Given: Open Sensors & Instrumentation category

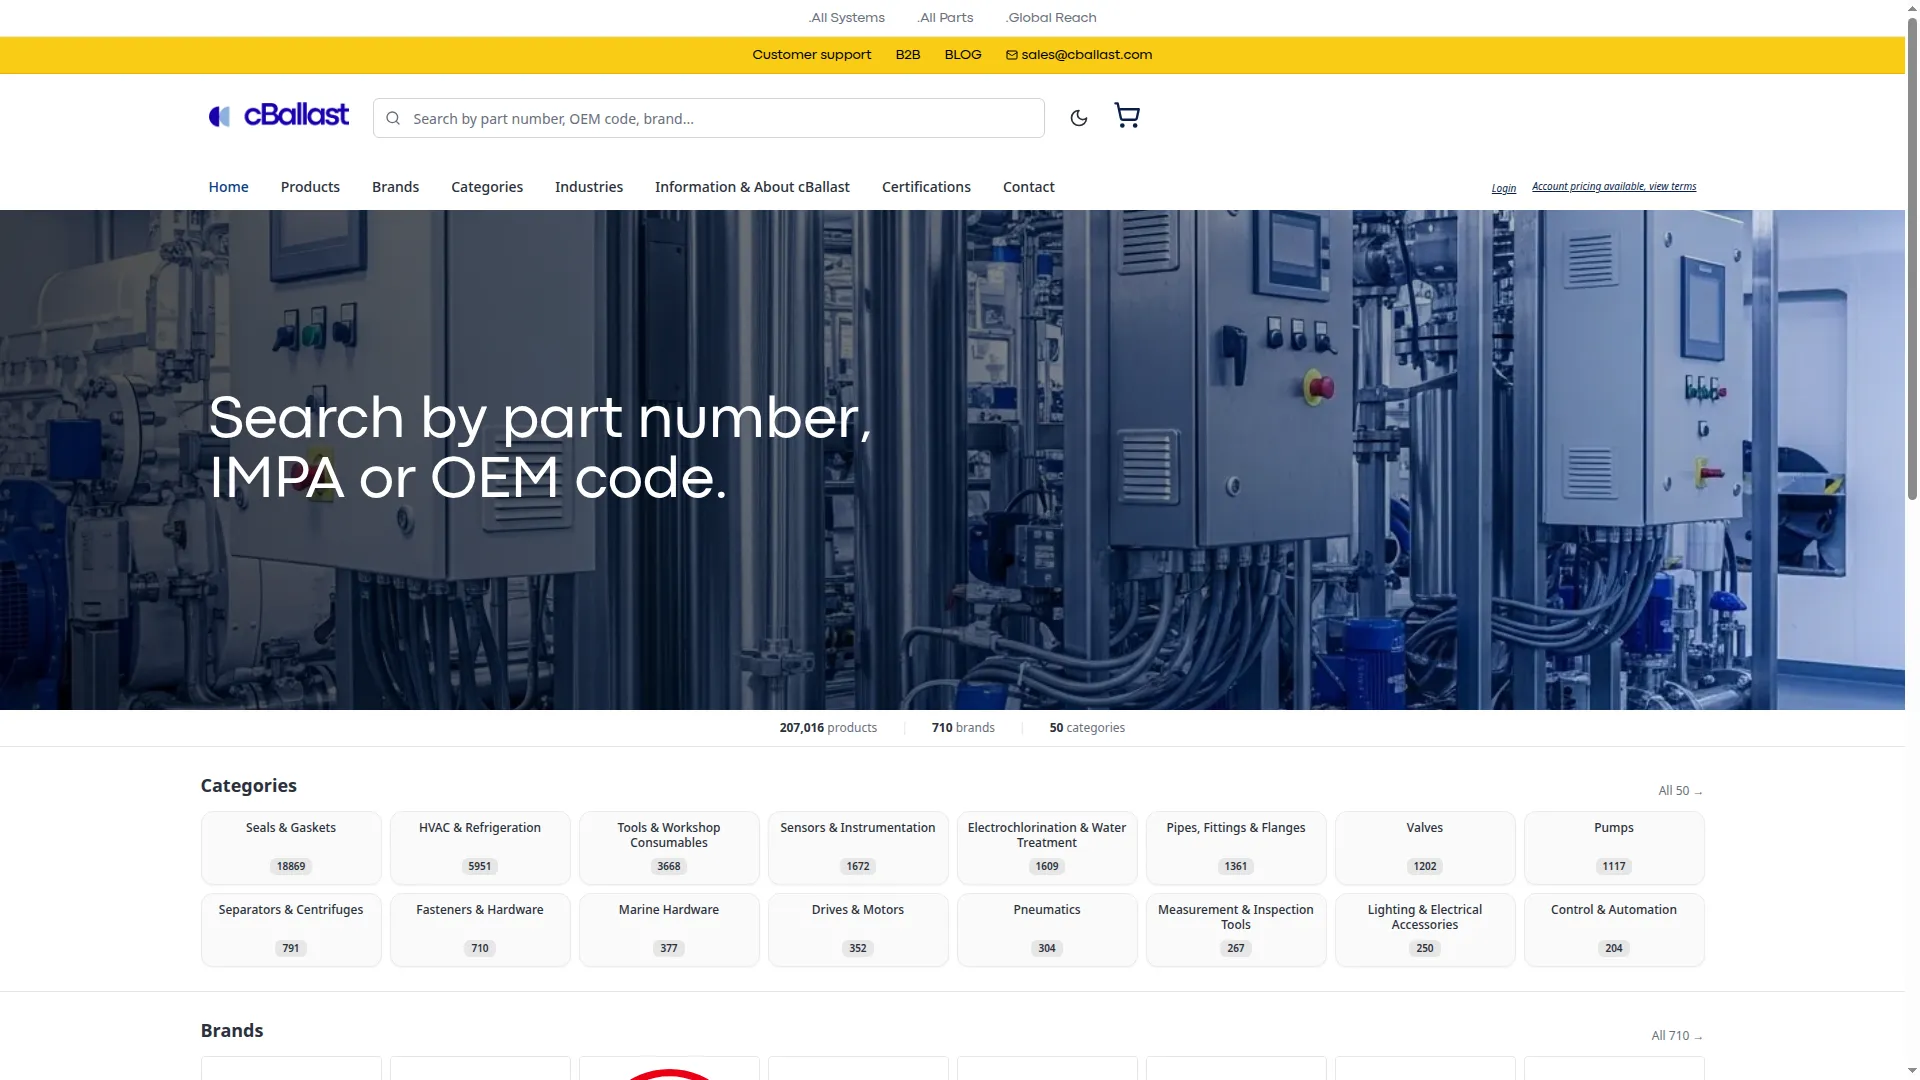Looking at the screenshot, I should (858, 848).
